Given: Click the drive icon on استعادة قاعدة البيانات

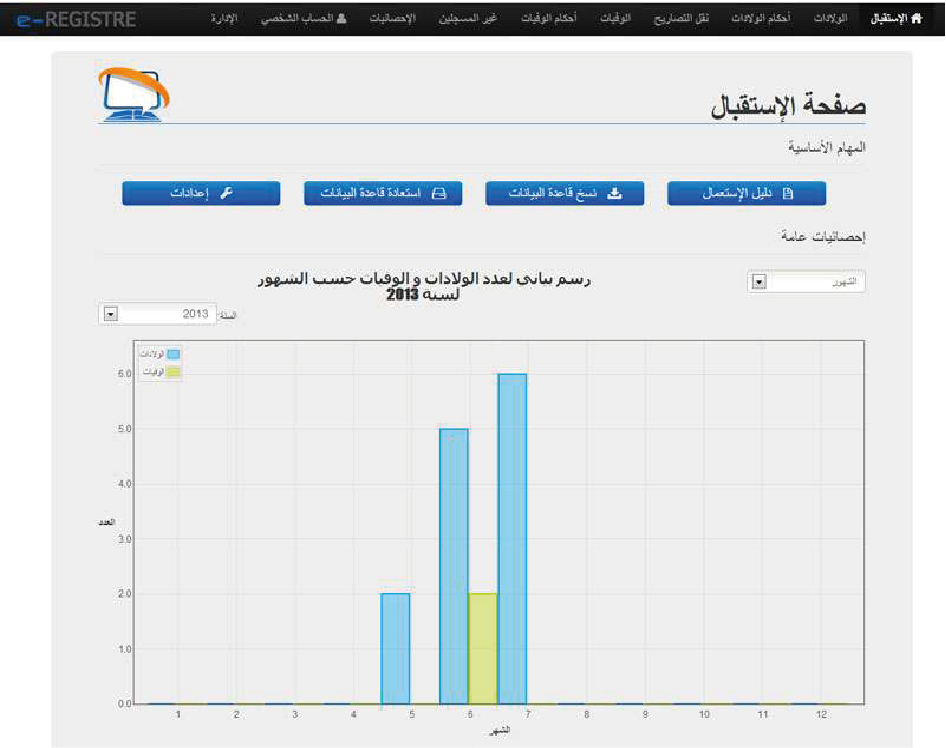Looking at the screenshot, I should point(439,193).
